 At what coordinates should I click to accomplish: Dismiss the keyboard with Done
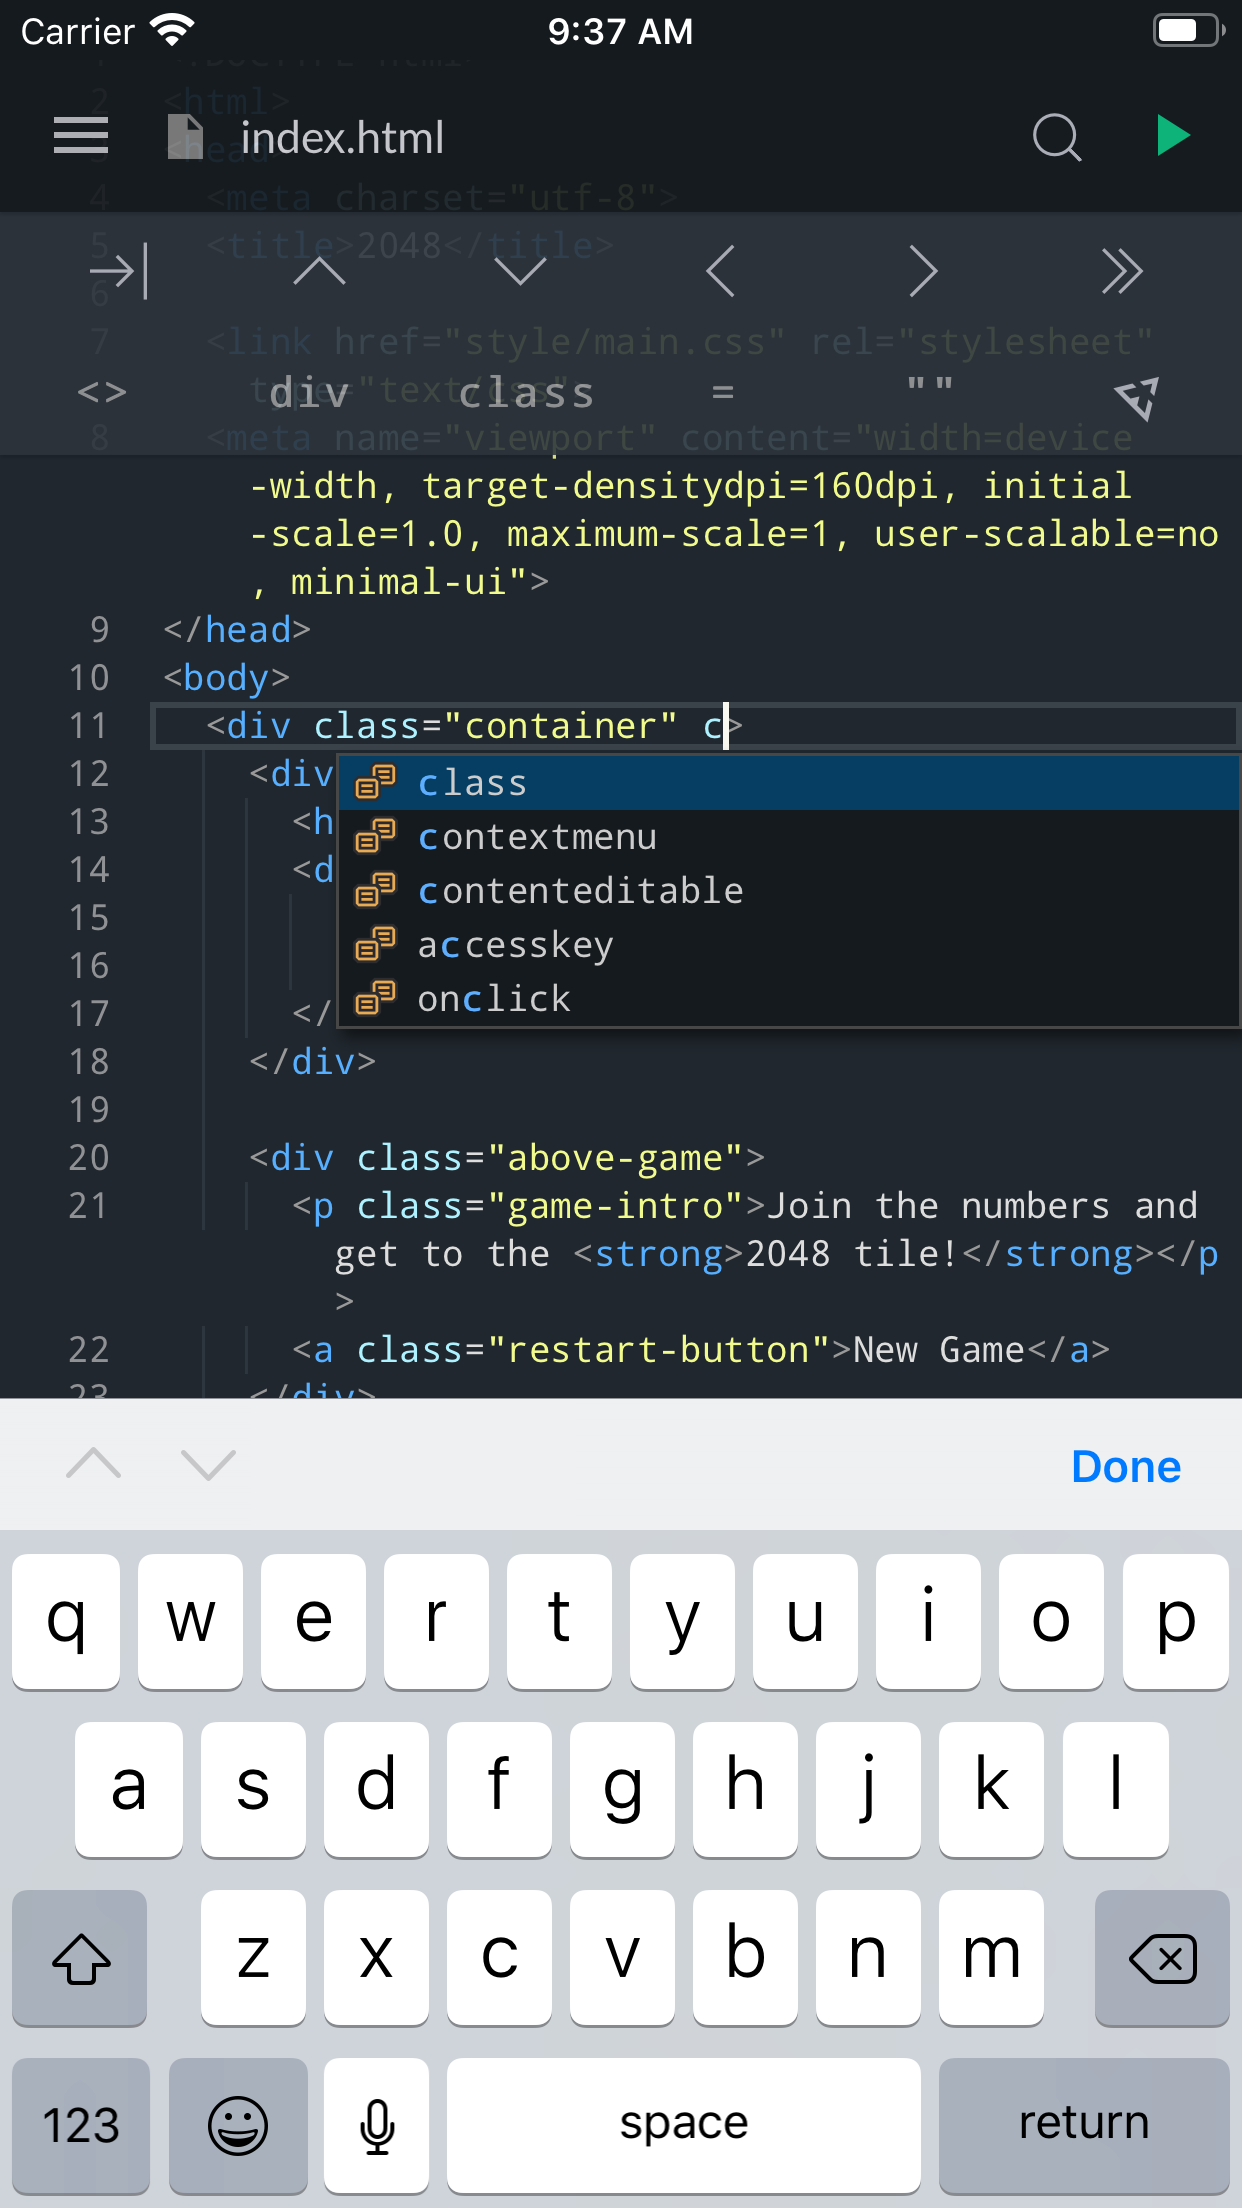1126,1466
